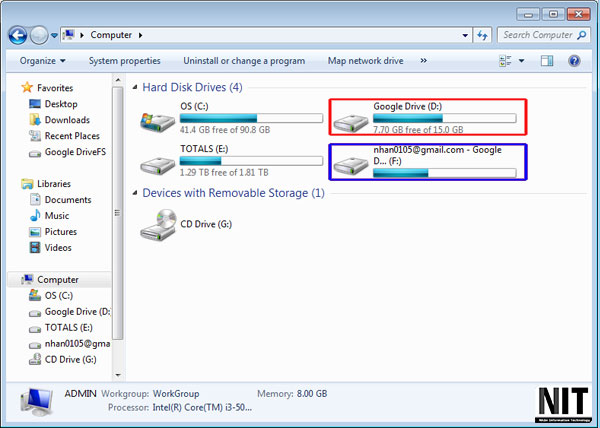Refresh the Computer view

click(x=482, y=35)
